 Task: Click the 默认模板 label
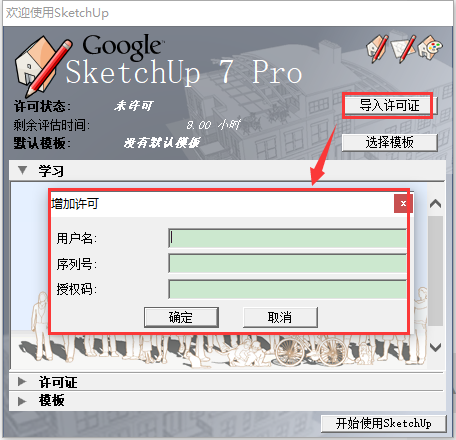pos(42,143)
